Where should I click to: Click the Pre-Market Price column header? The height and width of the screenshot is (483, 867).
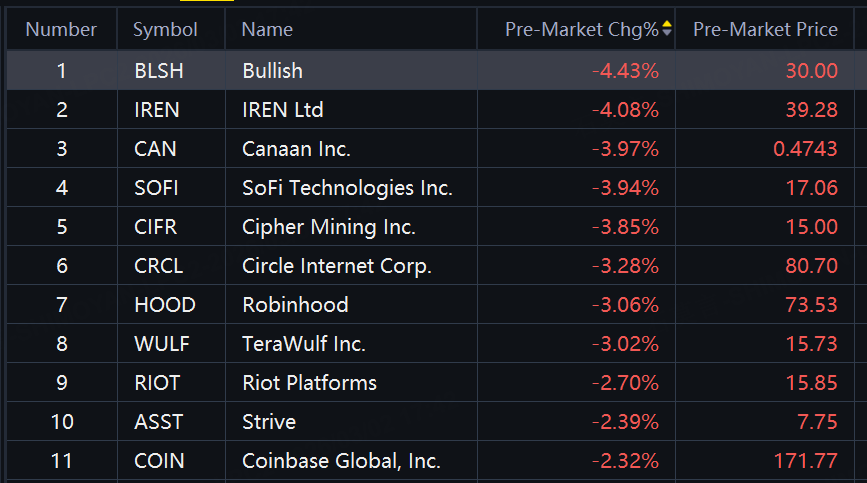765,29
